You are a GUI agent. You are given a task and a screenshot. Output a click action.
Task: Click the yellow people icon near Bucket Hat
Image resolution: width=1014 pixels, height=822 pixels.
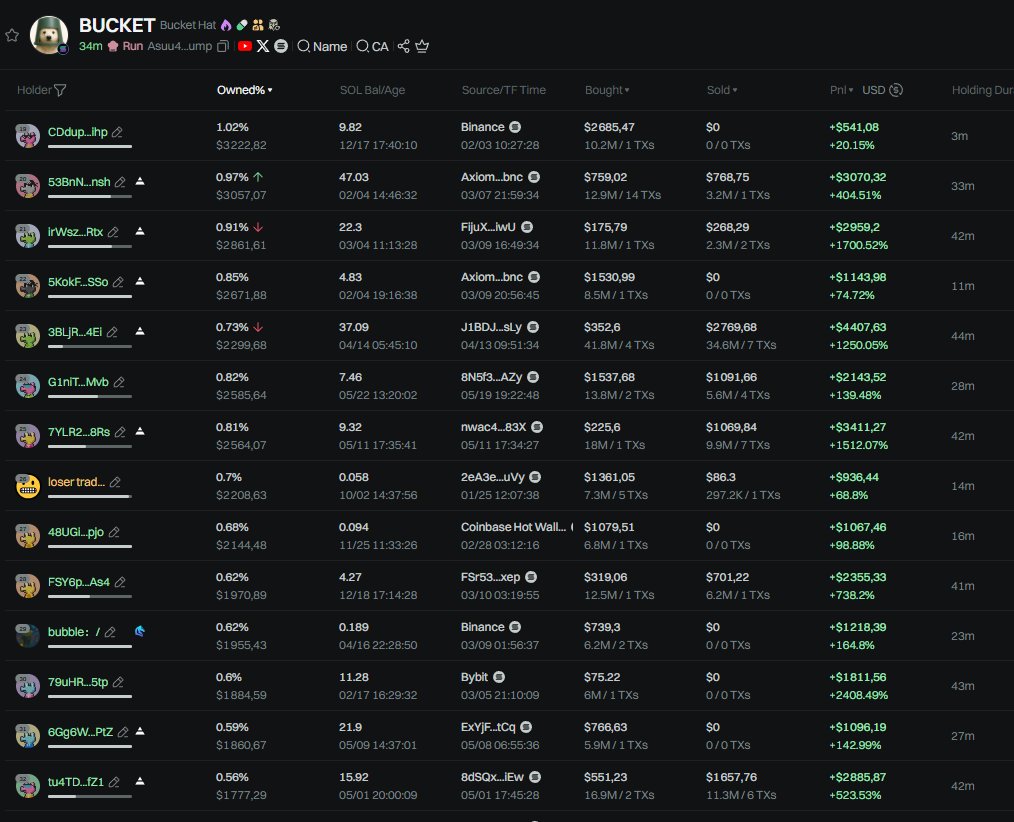pyautogui.click(x=258, y=25)
